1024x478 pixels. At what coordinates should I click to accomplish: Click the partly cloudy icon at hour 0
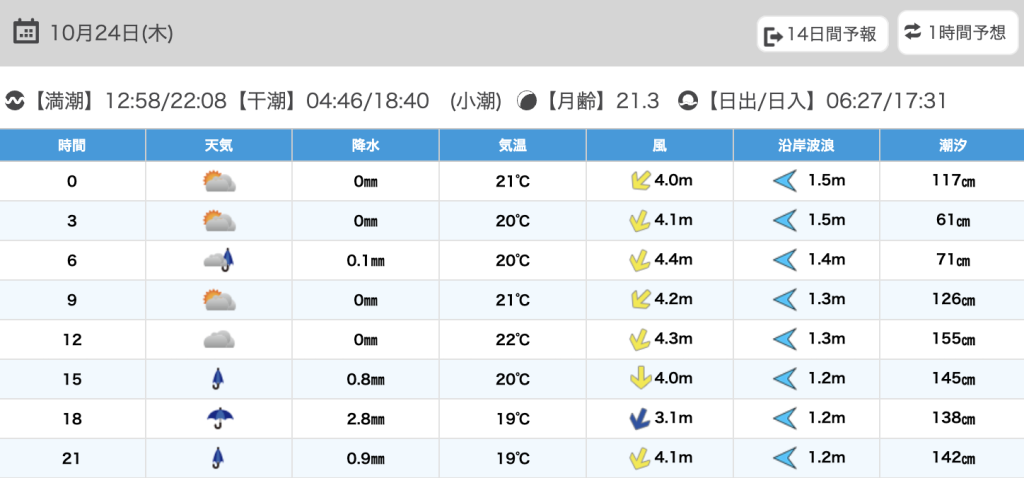tap(218, 181)
